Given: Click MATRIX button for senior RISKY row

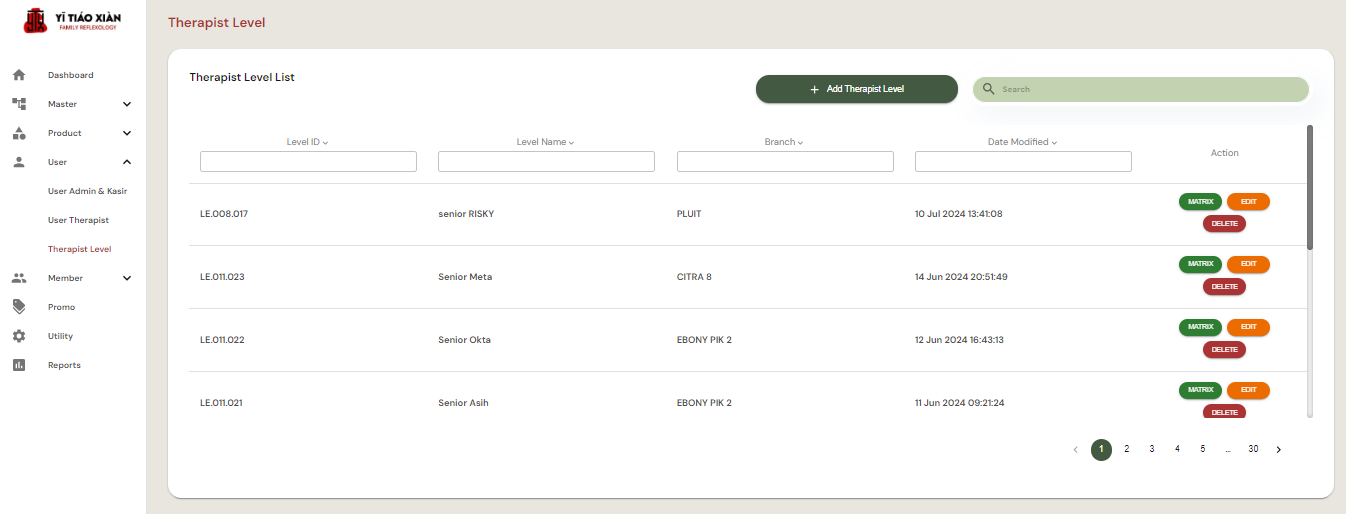Looking at the screenshot, I should (x=1200, y=202).
